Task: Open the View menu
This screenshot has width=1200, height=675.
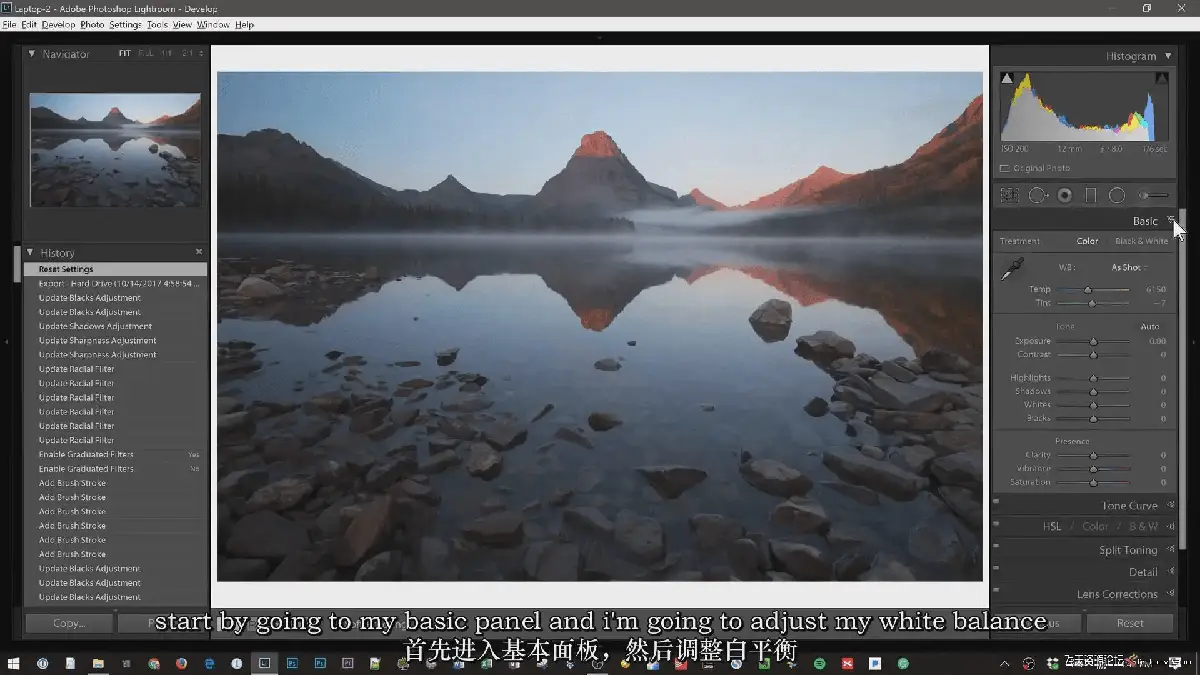Action: click(182, 24)
